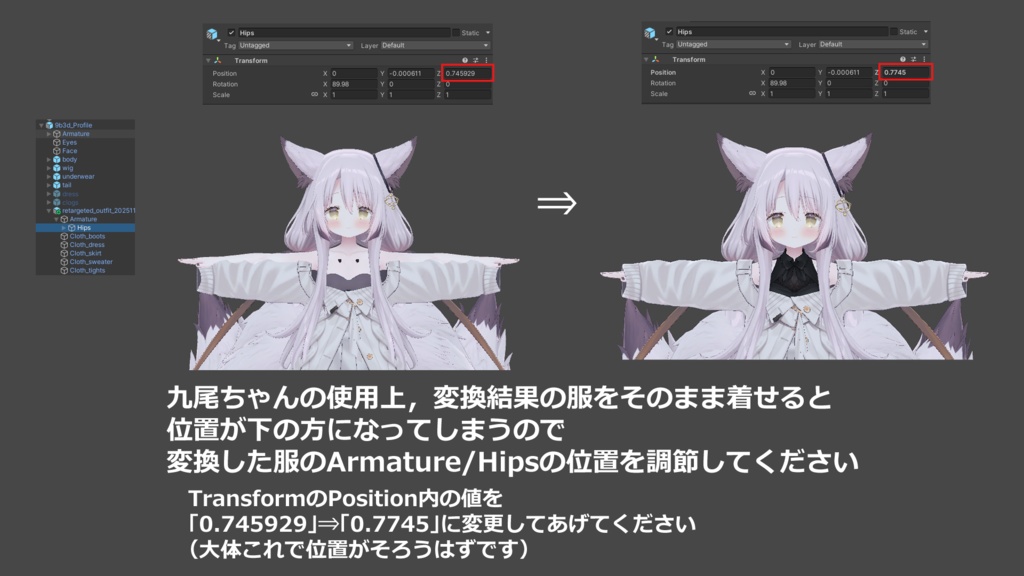Click the retargeted_outfit prefab icon in the hierarchy
Screen dimensions: 1024x576
pos(58,211)
